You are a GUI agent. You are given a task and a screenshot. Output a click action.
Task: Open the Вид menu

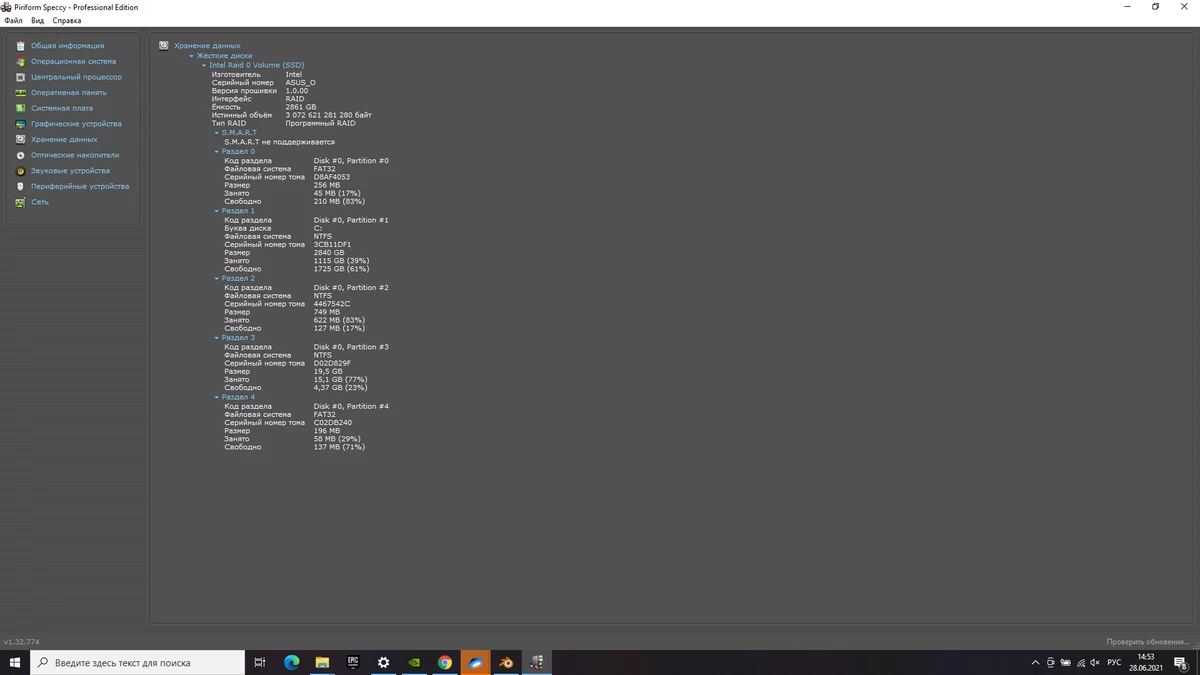pyautogui.click(x=37, y=20)
